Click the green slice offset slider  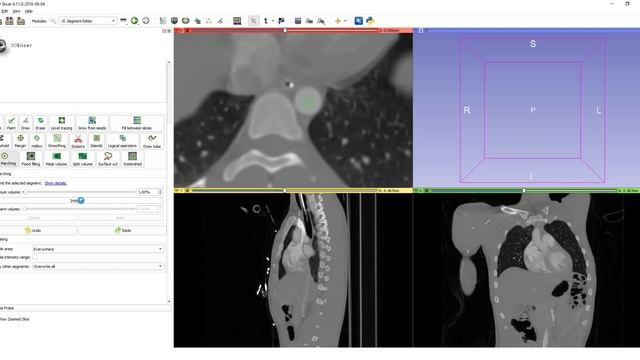(524, 190)
